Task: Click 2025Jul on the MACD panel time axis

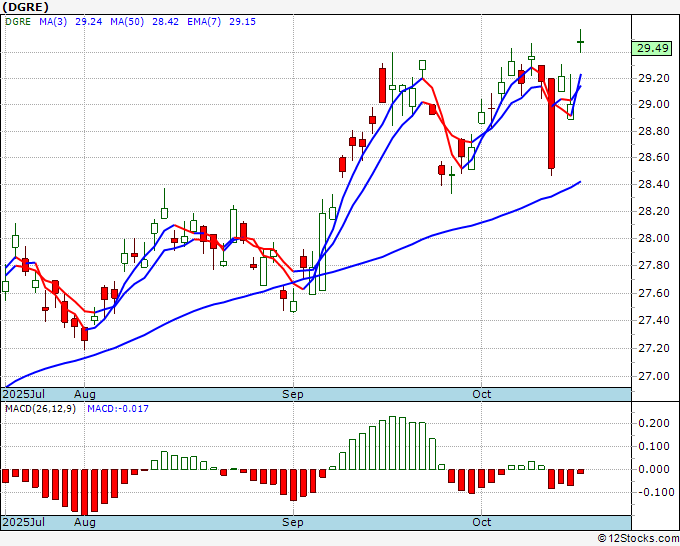Action: tap(24, 522)
